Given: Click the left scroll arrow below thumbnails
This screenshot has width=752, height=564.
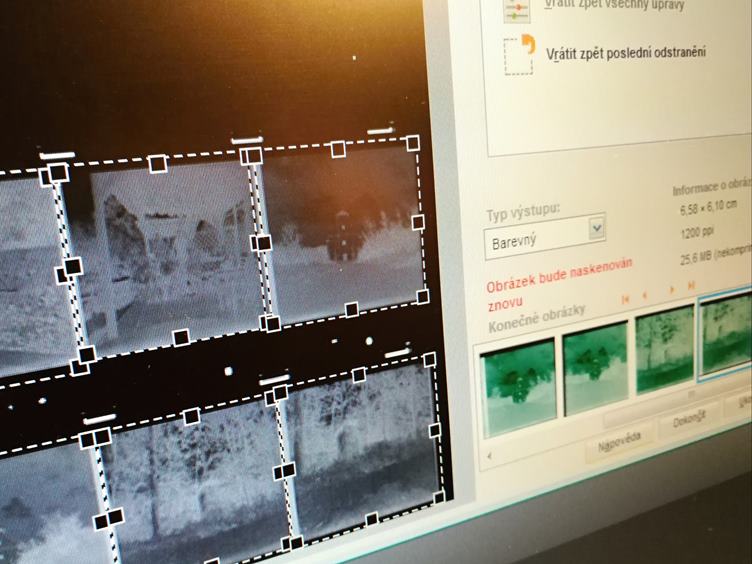Looking at the screenshot, I should coord(489,456).
